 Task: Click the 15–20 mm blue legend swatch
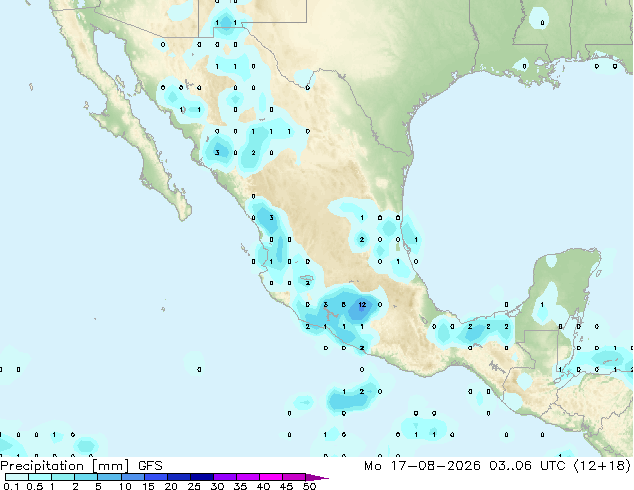point(155,477)
